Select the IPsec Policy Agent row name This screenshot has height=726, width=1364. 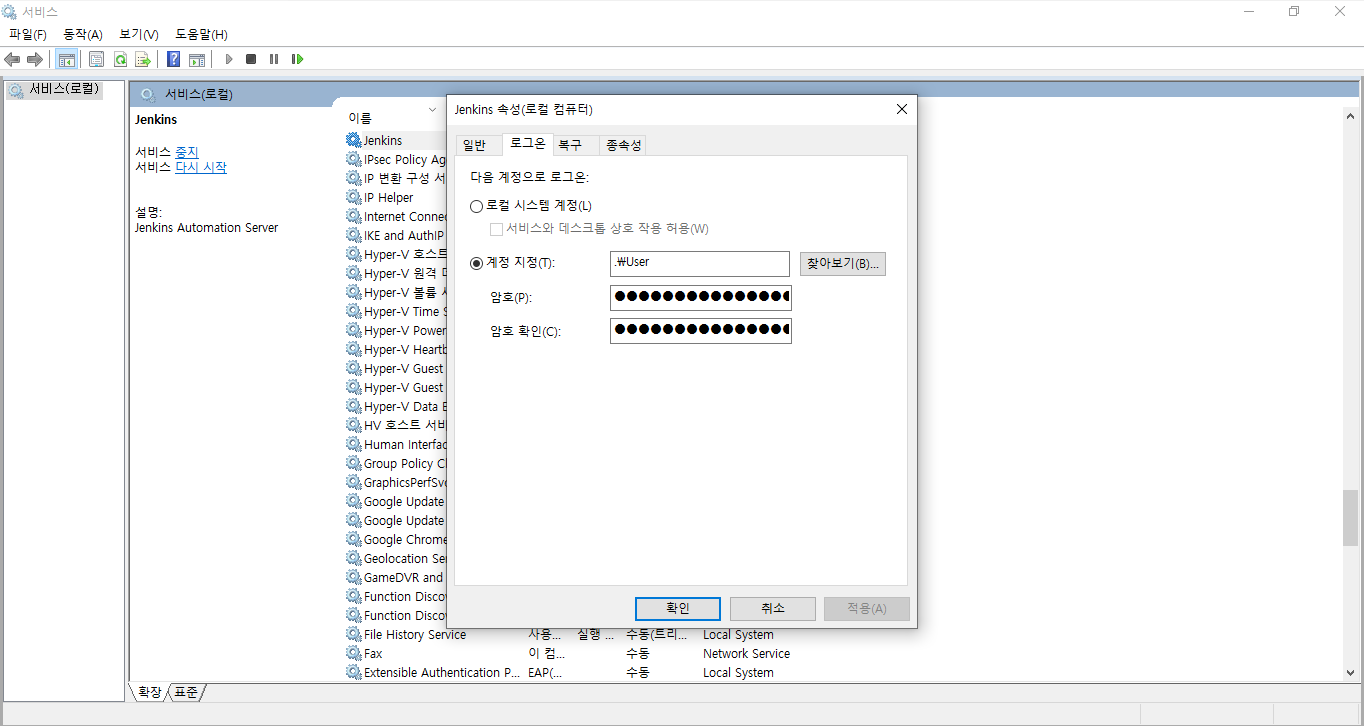click(405, 159)
